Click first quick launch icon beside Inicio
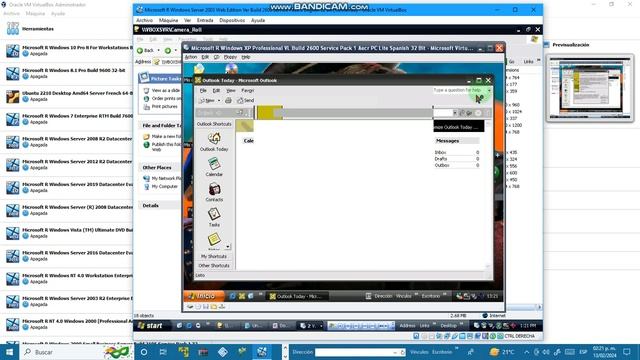The height and width of the screenshot is (360, 640). [232, 296]
